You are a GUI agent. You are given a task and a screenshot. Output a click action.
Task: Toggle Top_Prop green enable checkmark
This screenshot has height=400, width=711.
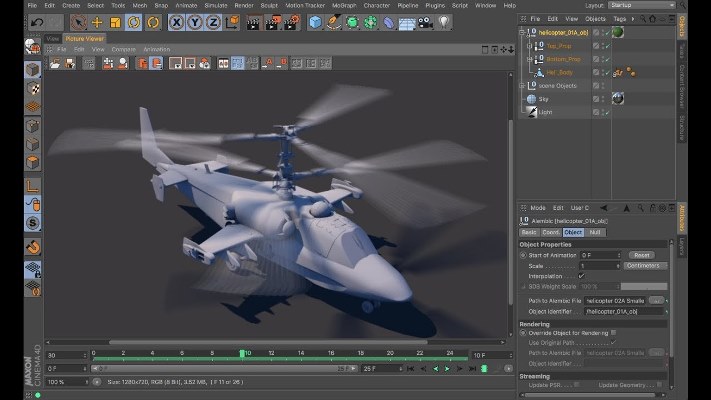(x=608, y=46)
